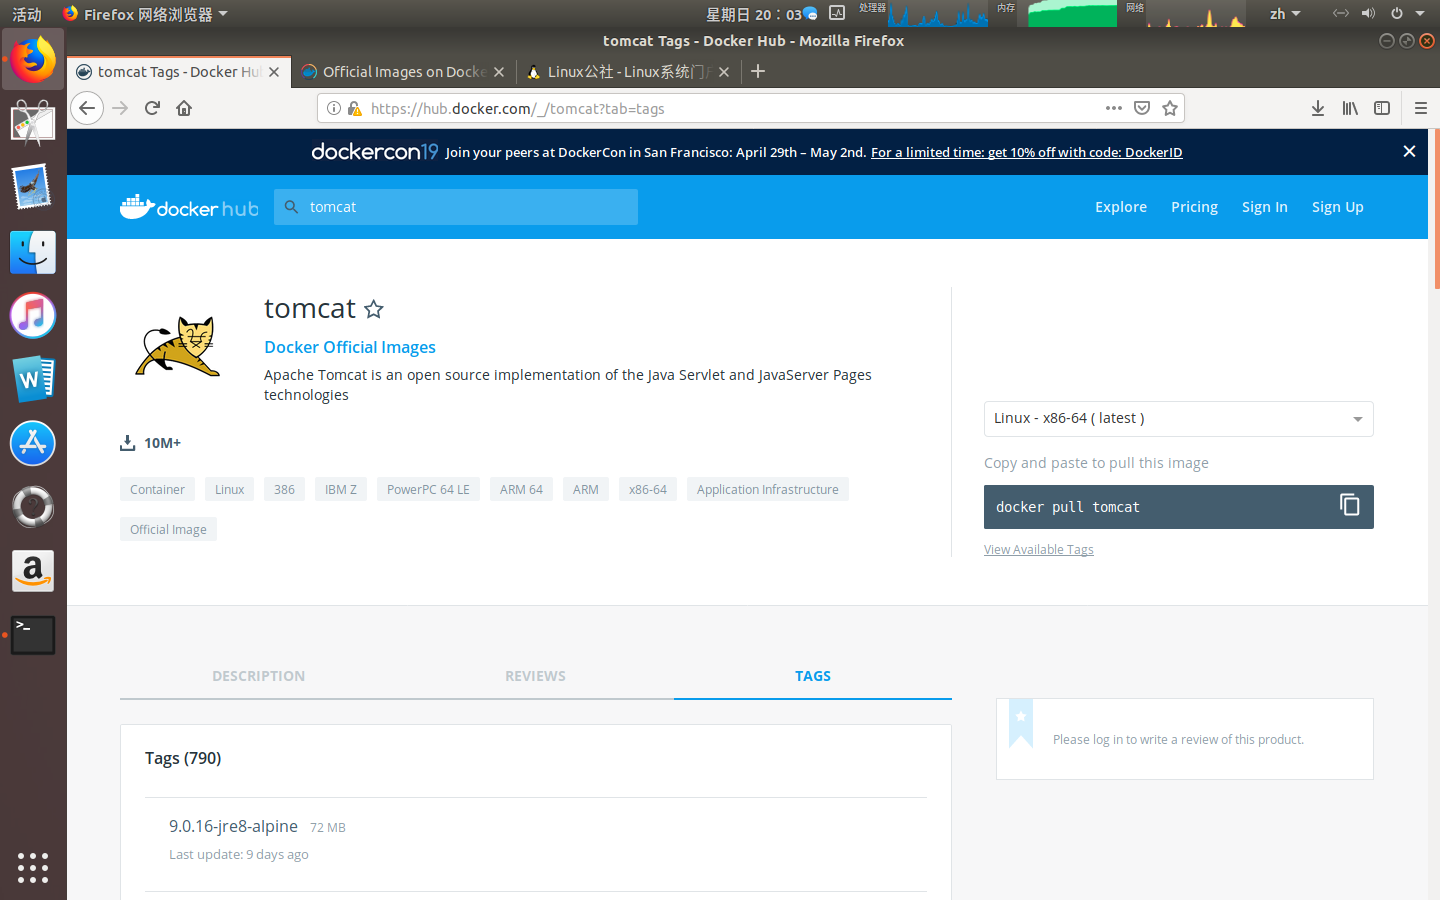Open the DESCRIPTION tab

(258, 676)
